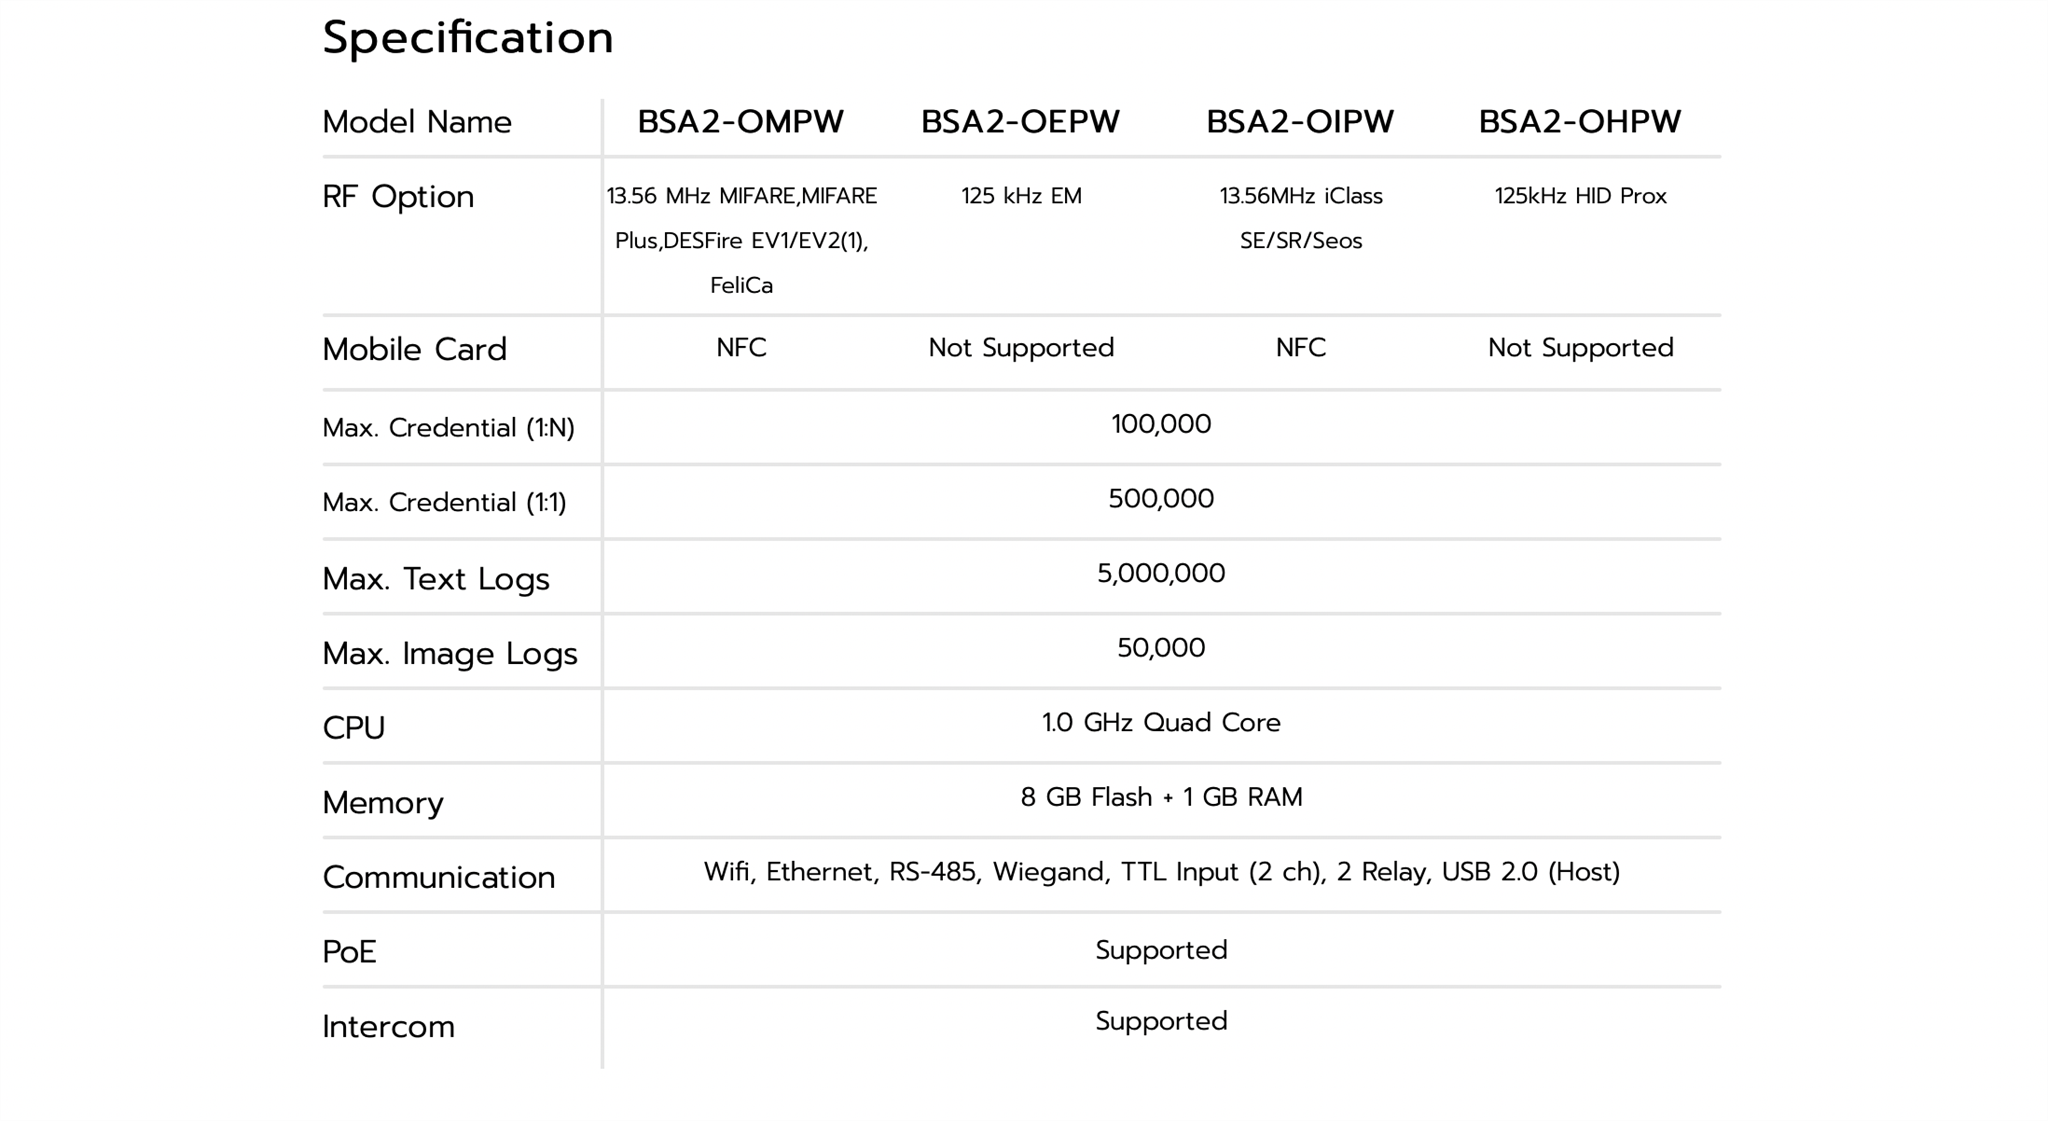
Task: Click the SE/SR/Seos text
Action: click(1301, 241)
